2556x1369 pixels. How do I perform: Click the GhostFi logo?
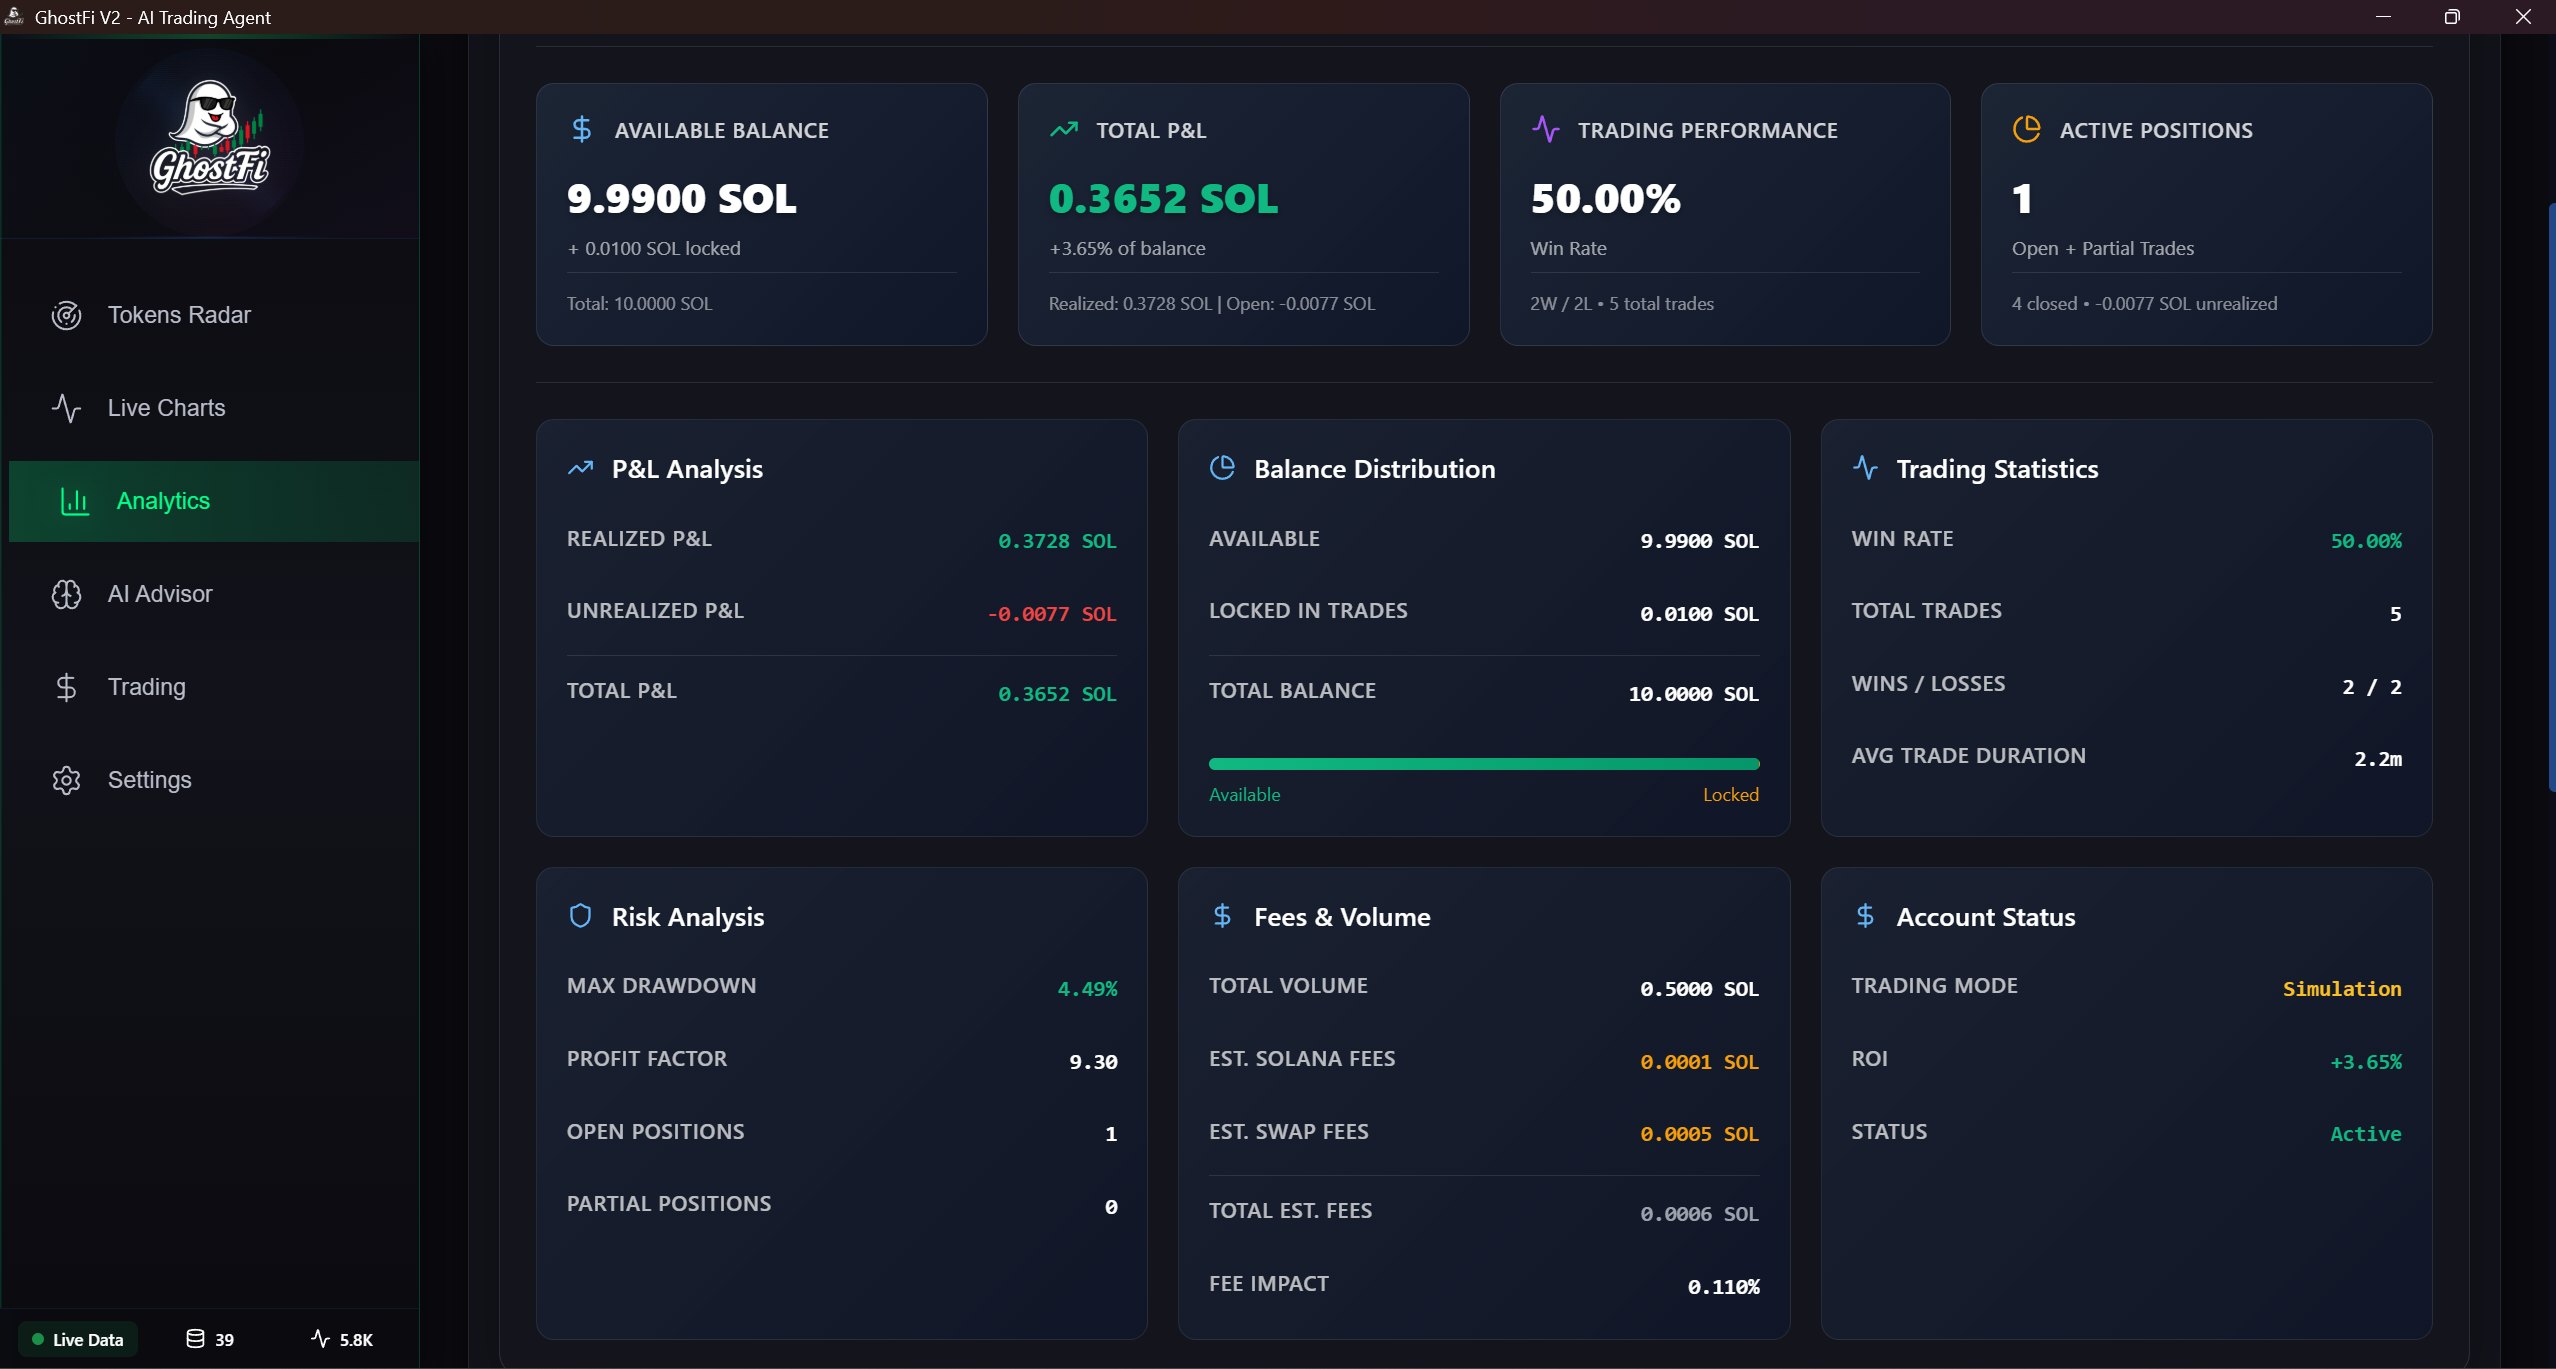tap(208, 140)
